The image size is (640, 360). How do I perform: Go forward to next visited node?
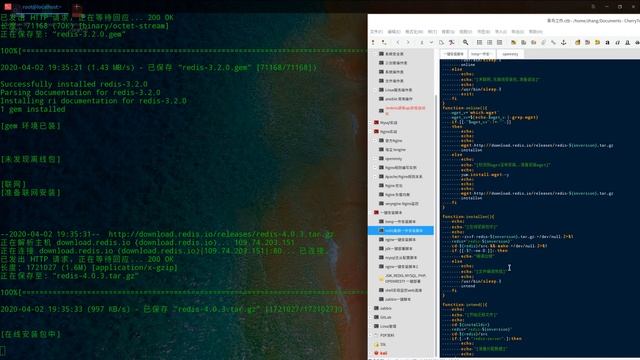(x=408, y=42)
